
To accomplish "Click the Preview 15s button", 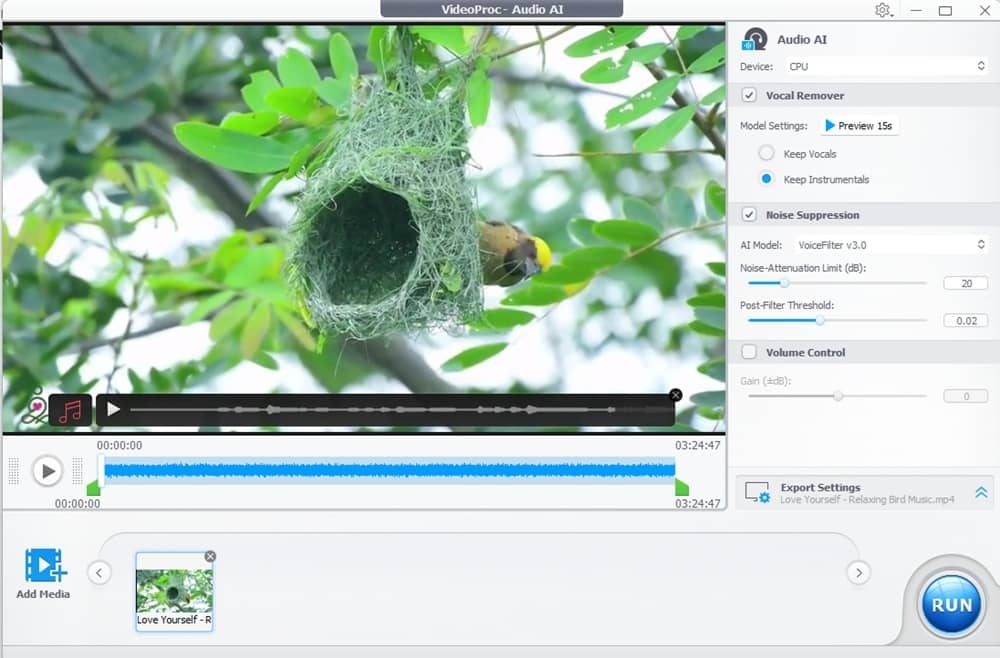I will point(860,125).
